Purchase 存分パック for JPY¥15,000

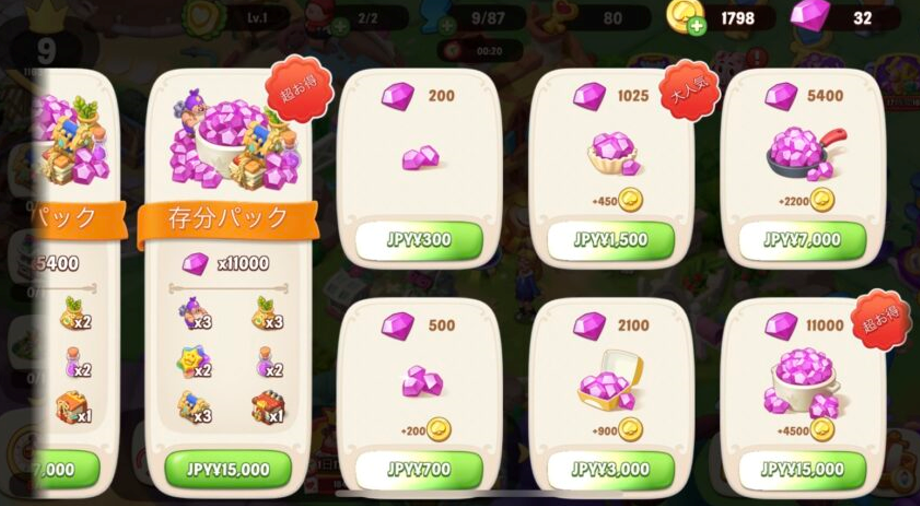[x=228, y=470]
